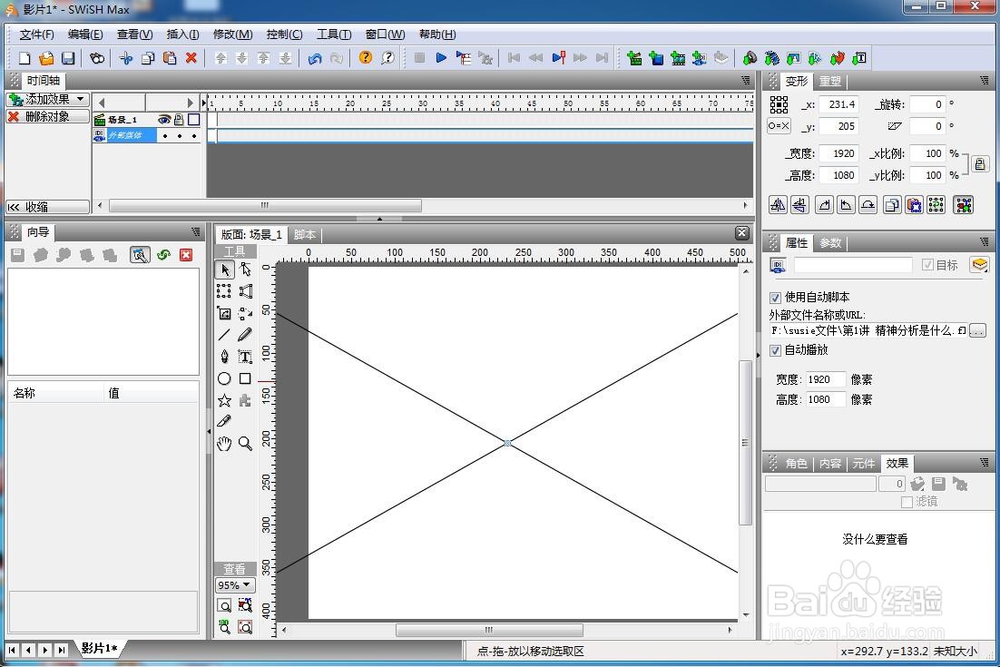The width and height of the screenshot is (1000, 667).
Task: Select the Pencil tool
Action: [x=245, y=335]
